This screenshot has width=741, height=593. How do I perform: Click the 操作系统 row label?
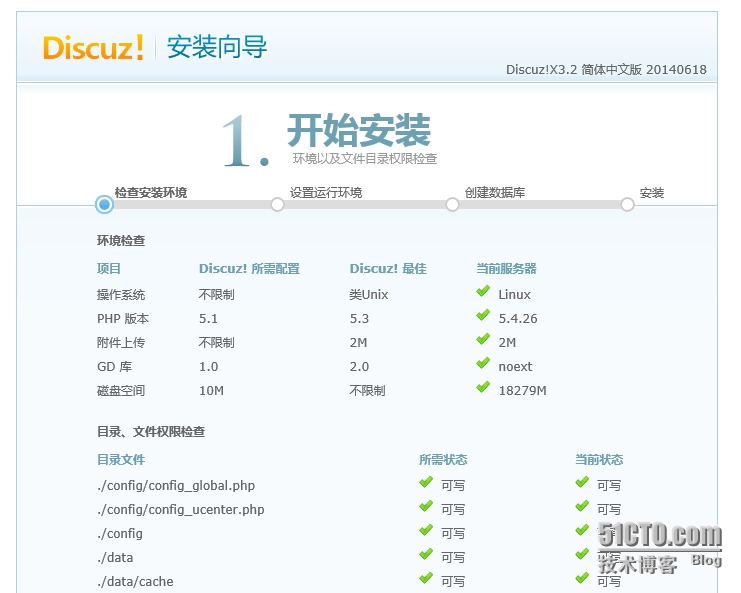click(121, 294)
